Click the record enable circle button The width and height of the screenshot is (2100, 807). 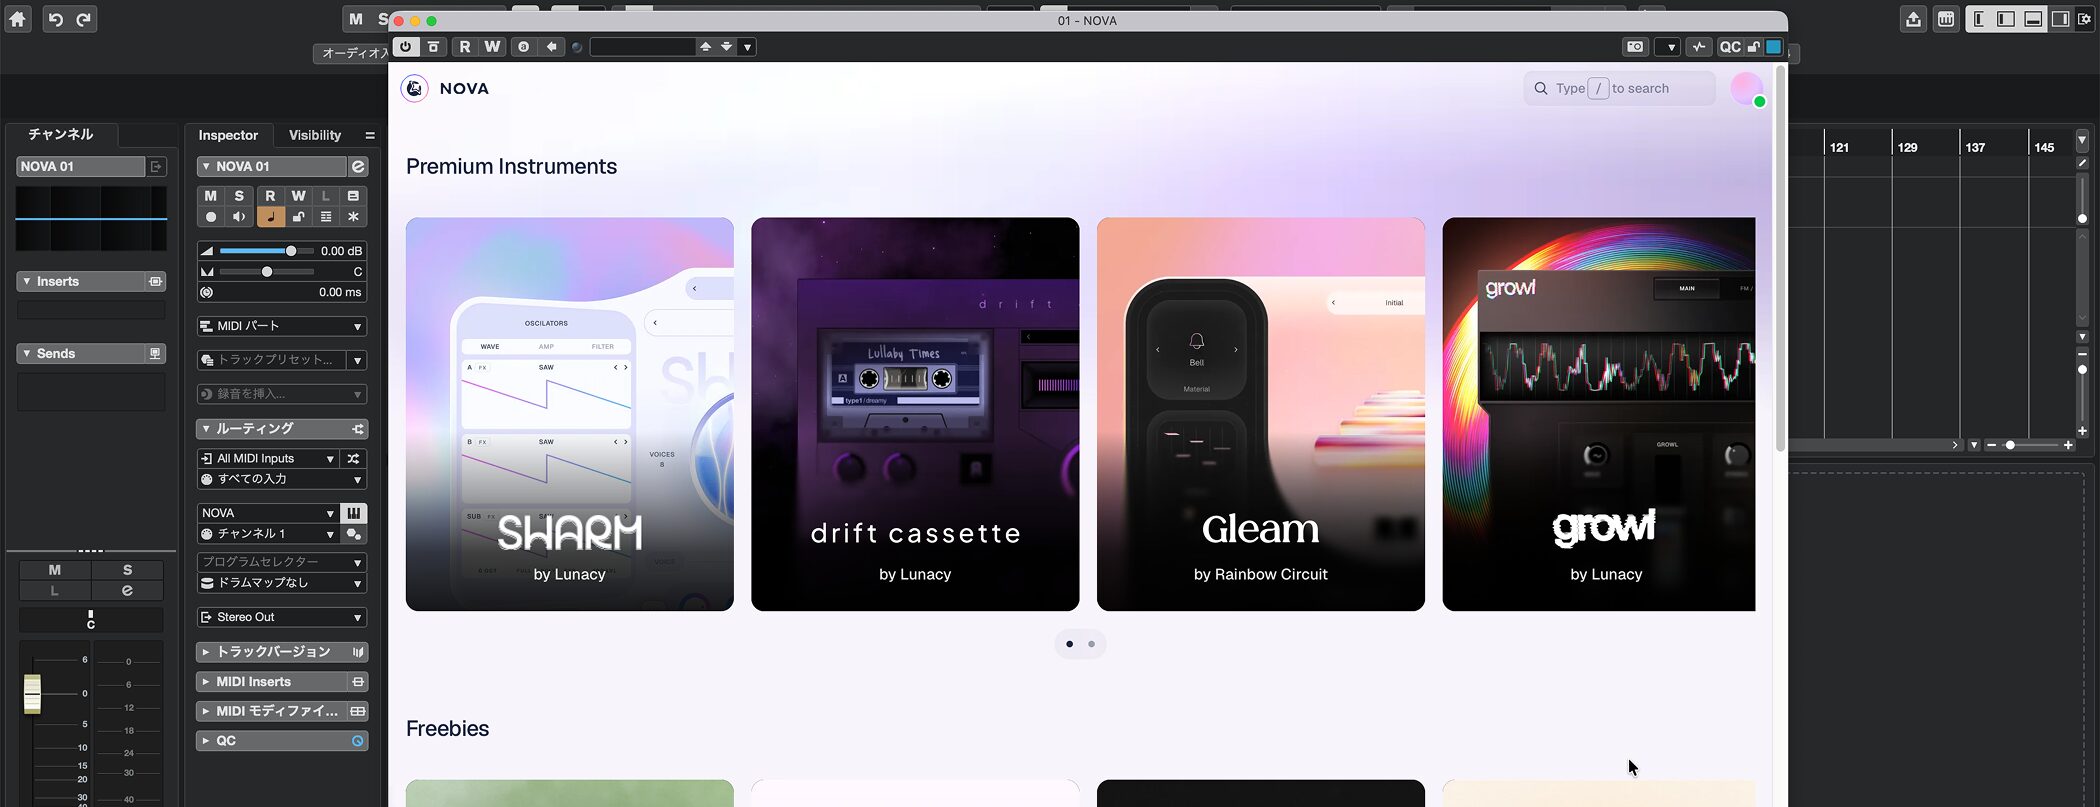[x=211, y=217]
